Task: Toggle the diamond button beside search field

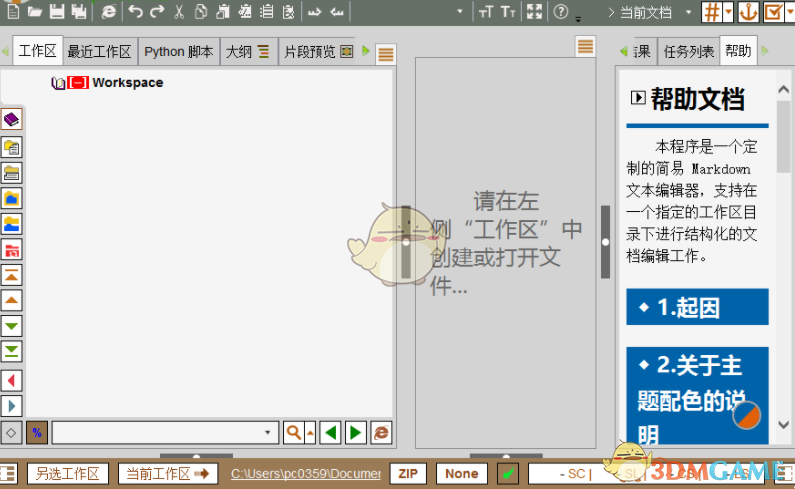Action: (x=11, y=433)
